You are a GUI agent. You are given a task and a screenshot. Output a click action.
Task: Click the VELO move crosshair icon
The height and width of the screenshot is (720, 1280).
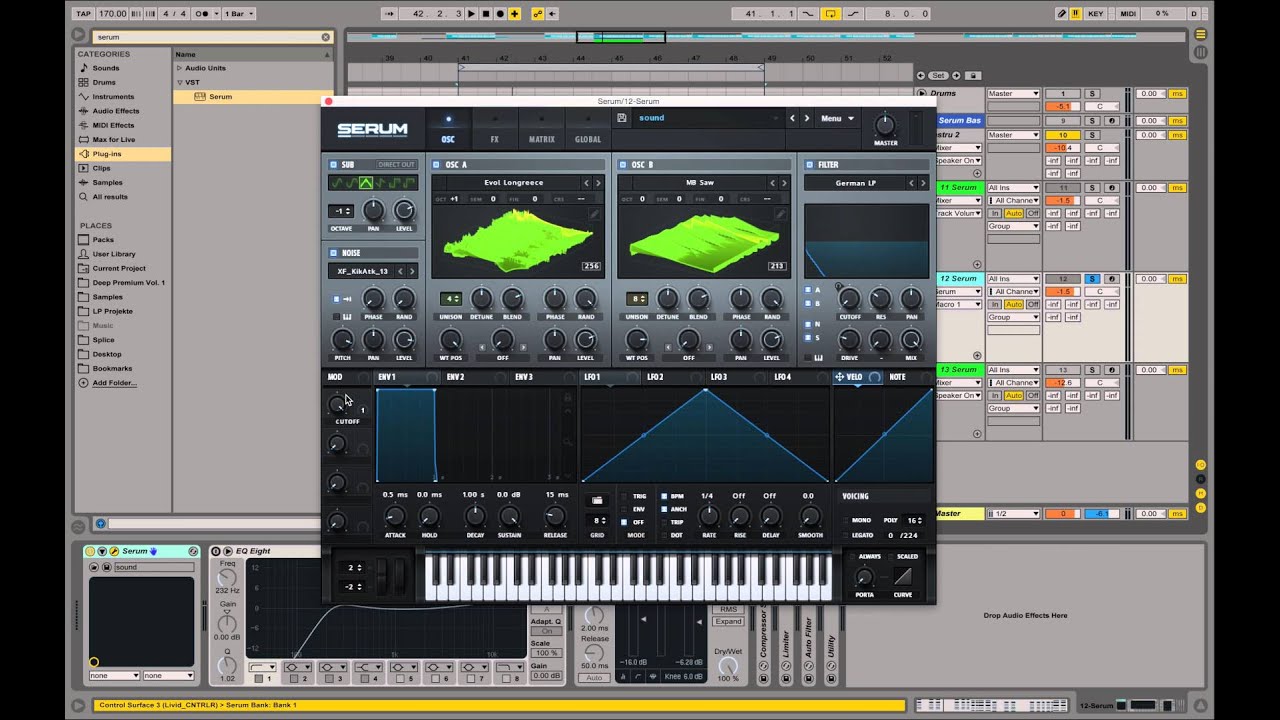(x=839, y=377)
